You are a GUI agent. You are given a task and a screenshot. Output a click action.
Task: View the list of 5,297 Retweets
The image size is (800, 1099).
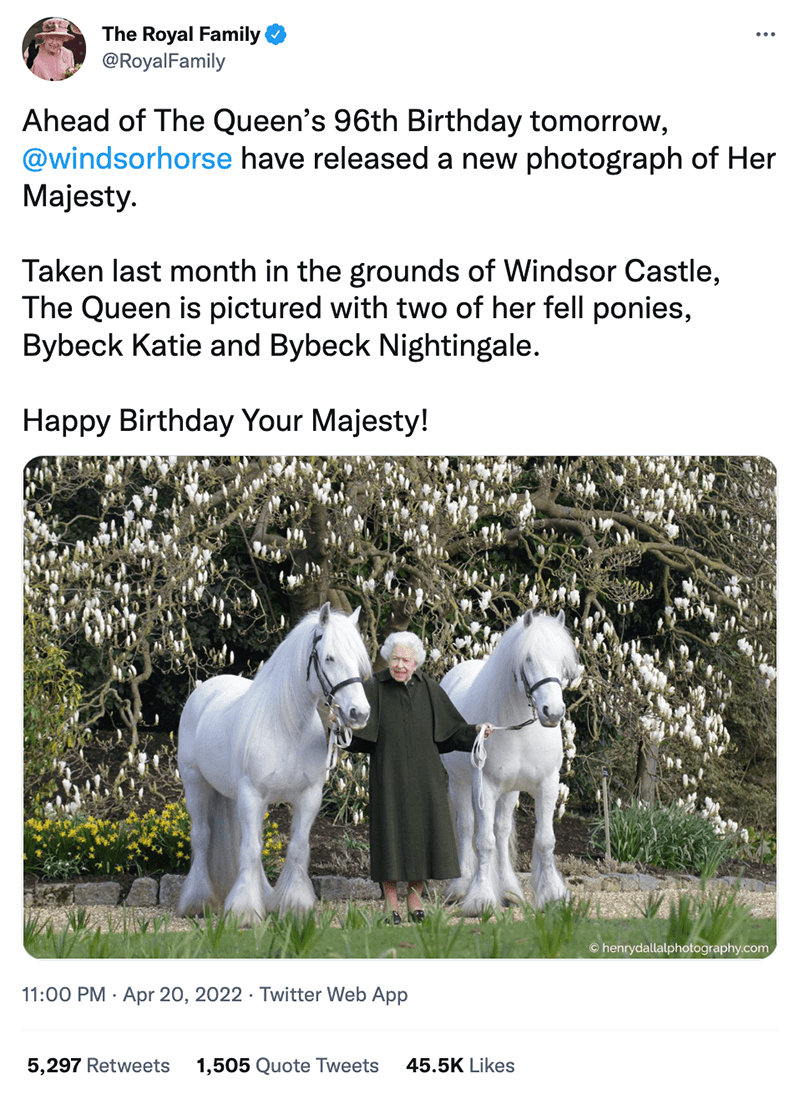tap(98, 1065)
